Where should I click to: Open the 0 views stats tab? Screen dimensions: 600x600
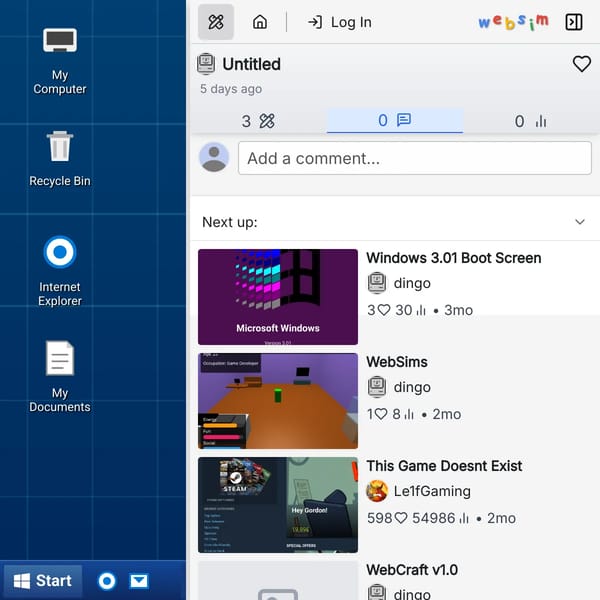pos(531,121)
